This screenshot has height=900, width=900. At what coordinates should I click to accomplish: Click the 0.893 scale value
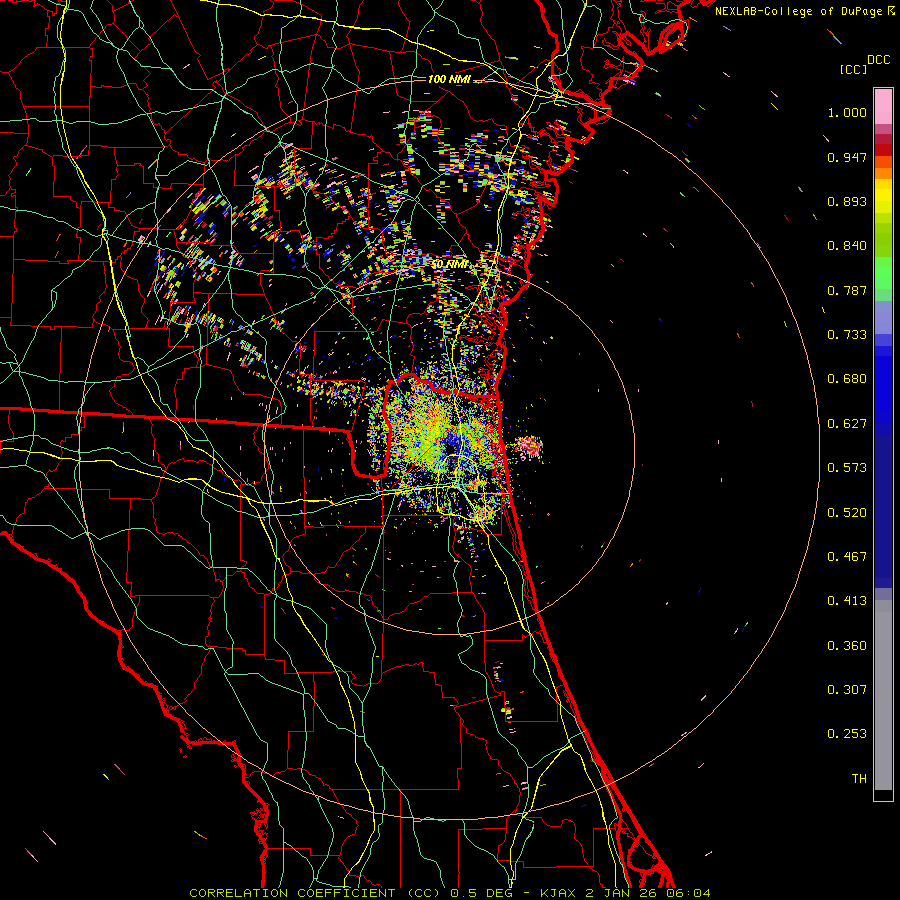[x=847, y=201]
